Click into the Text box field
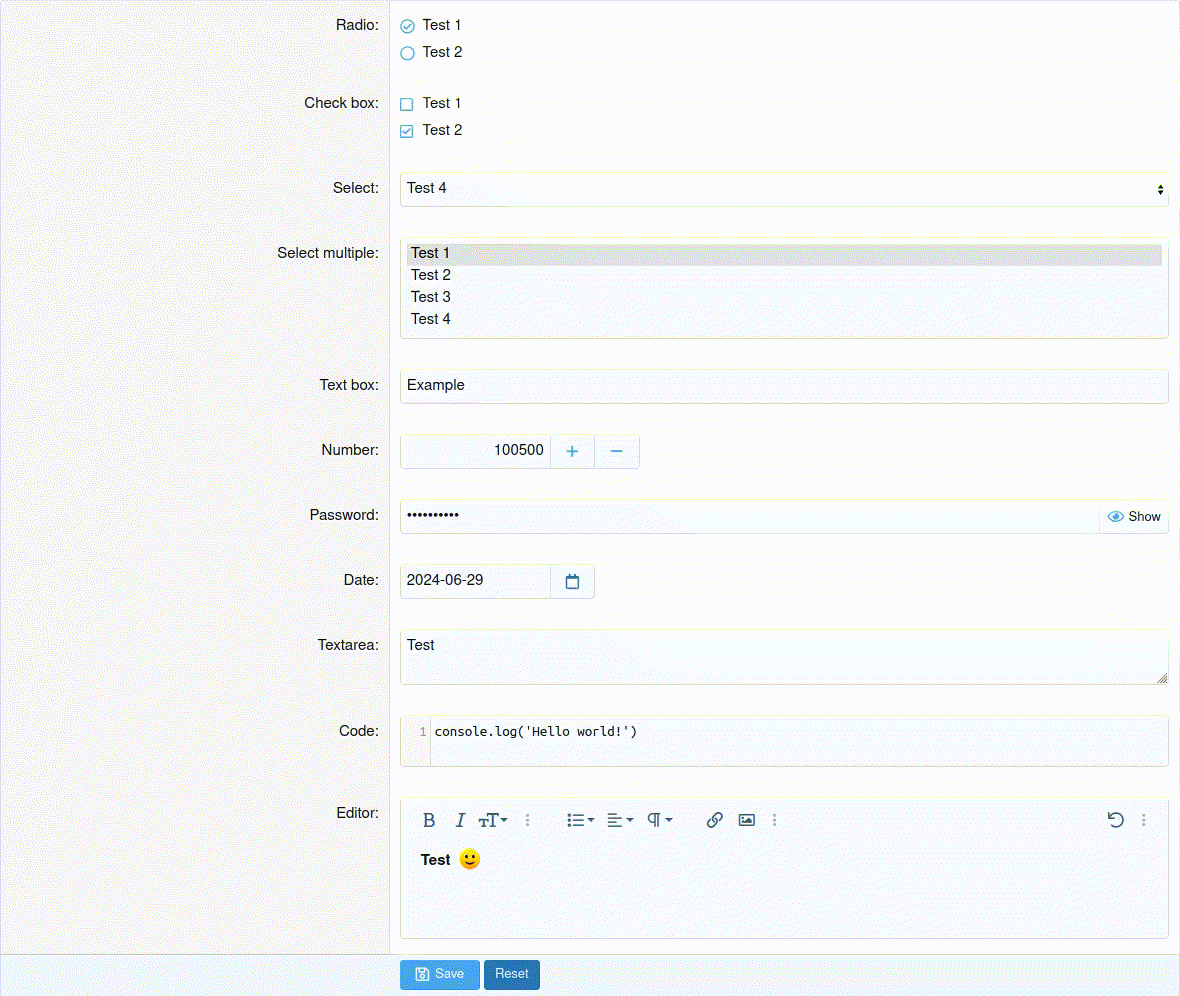This screenshot has height=996, width=1180. click(783, 386)
